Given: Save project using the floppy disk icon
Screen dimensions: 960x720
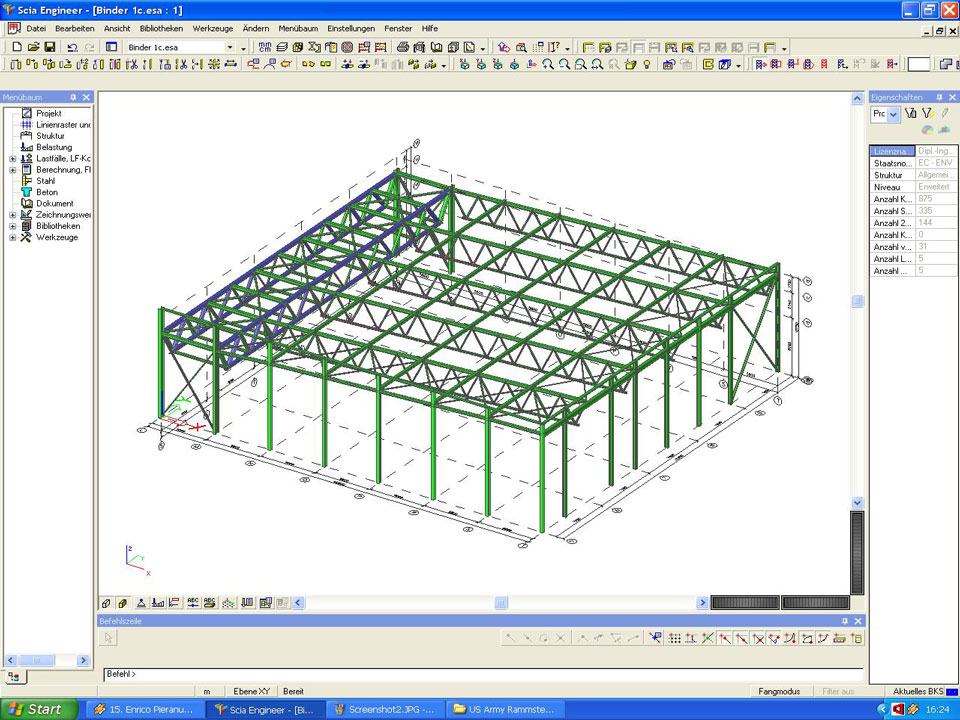Looking at the screenshot, I should [x=49, y=47].
